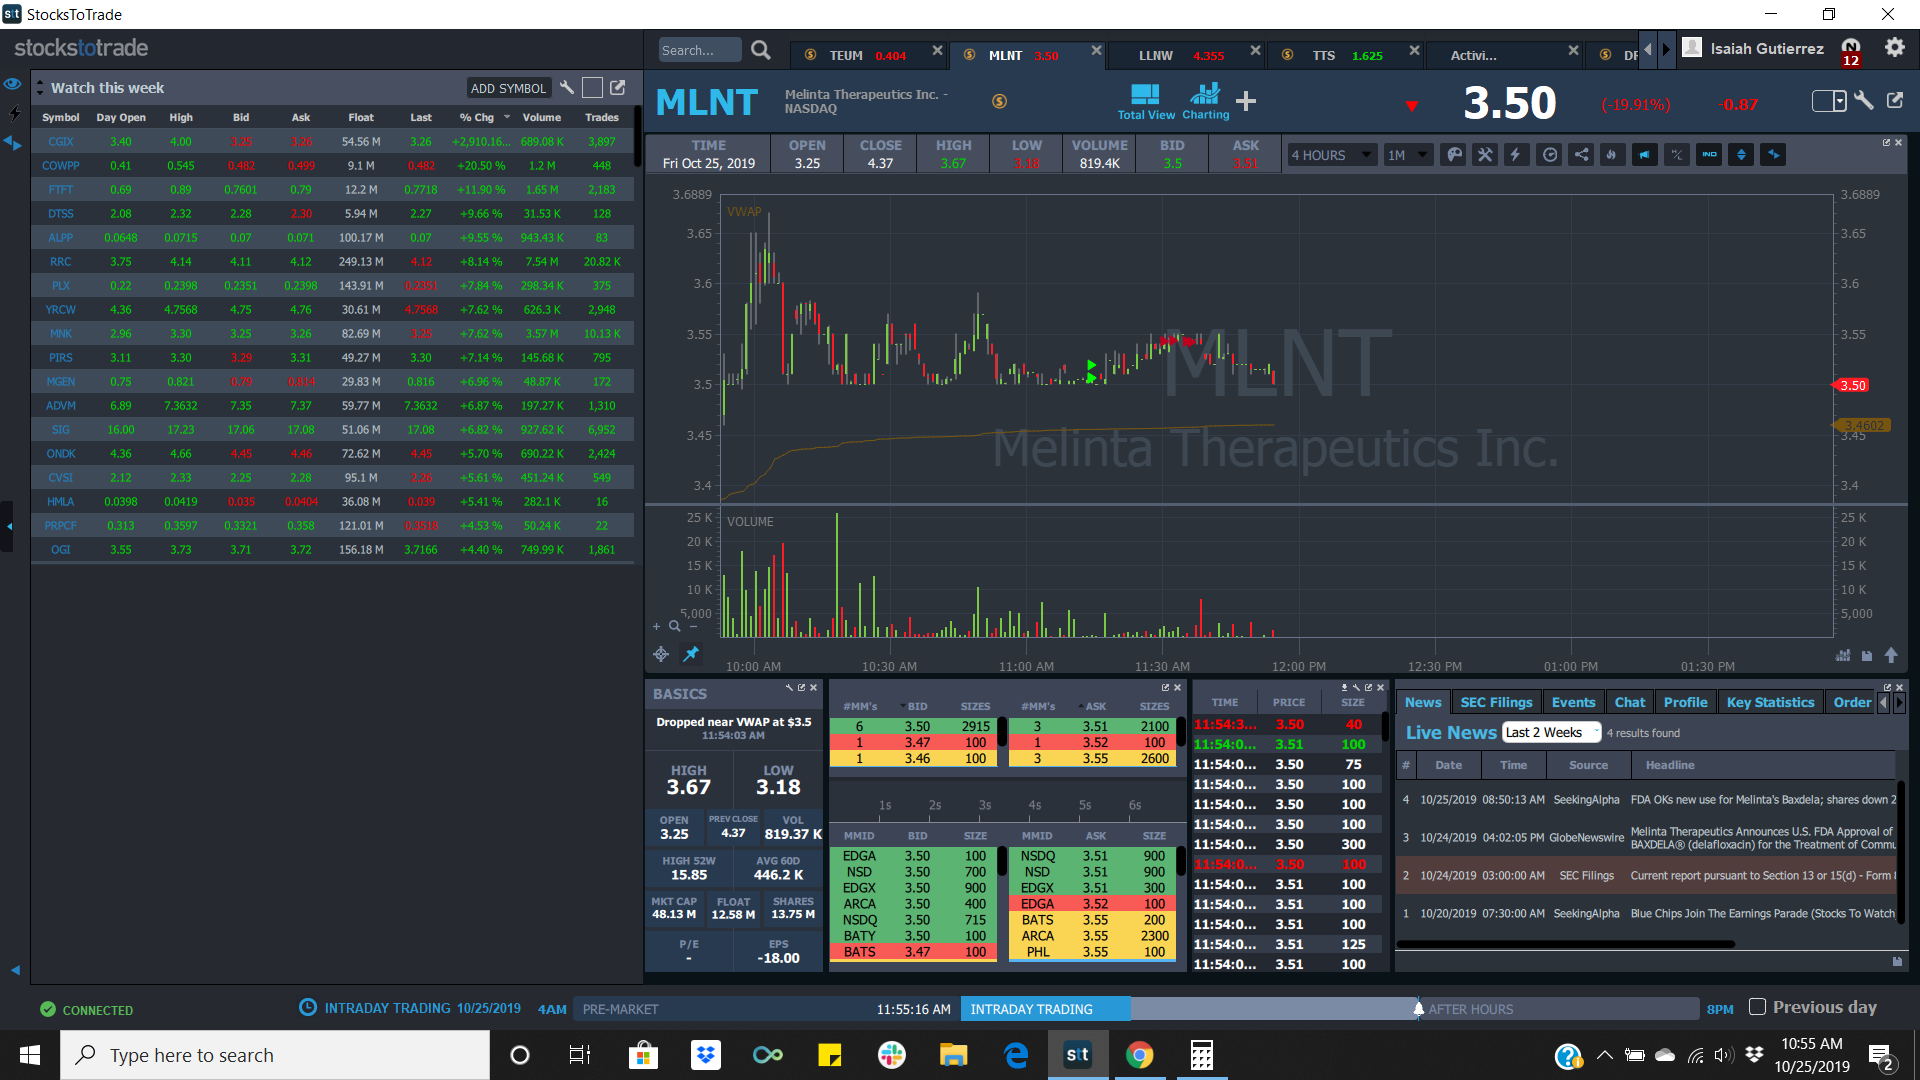Viewport: 1920px width, 1080px height.
Task: Open chart color palette settings
Action: point(1454,155)
